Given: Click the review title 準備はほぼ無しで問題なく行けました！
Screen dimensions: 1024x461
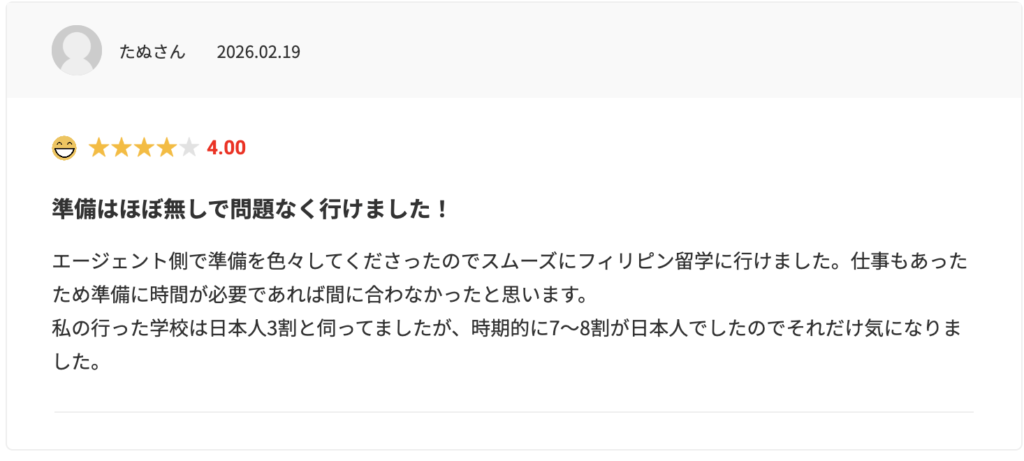Looking at the screenshot, I should click(x=250, y=210).
